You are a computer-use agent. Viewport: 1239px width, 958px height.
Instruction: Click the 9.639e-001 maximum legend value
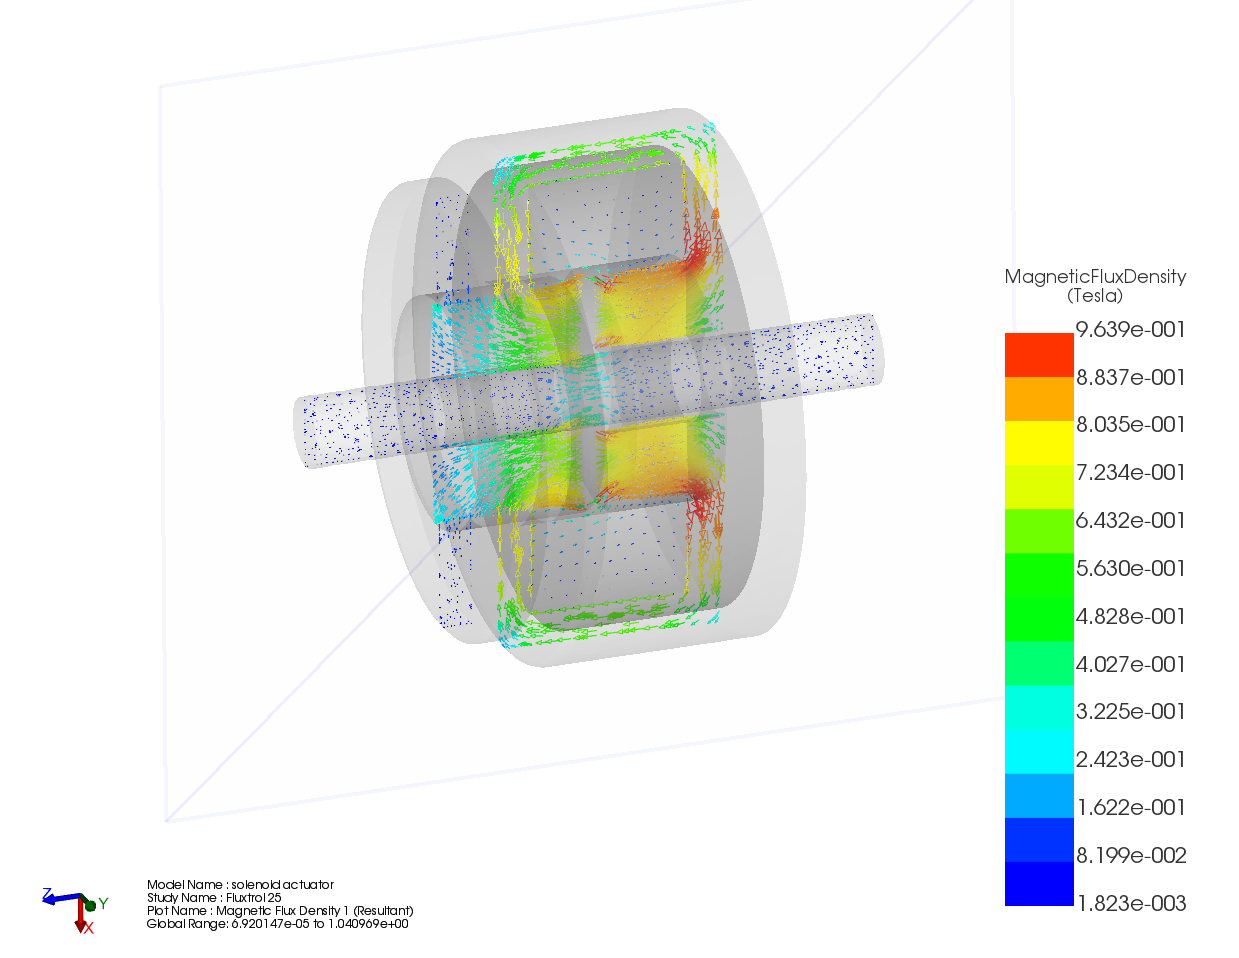click(1130, 330)
